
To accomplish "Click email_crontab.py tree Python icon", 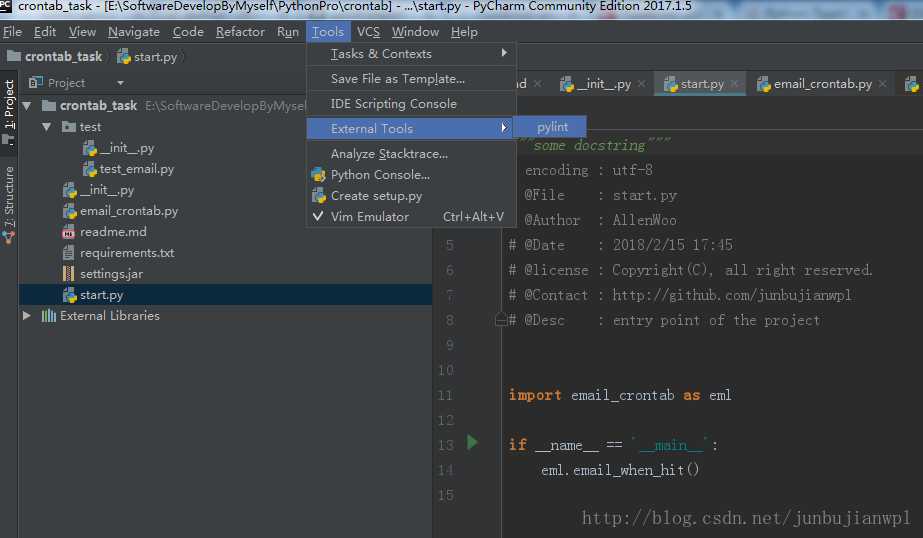I will (x=69, y=211).
